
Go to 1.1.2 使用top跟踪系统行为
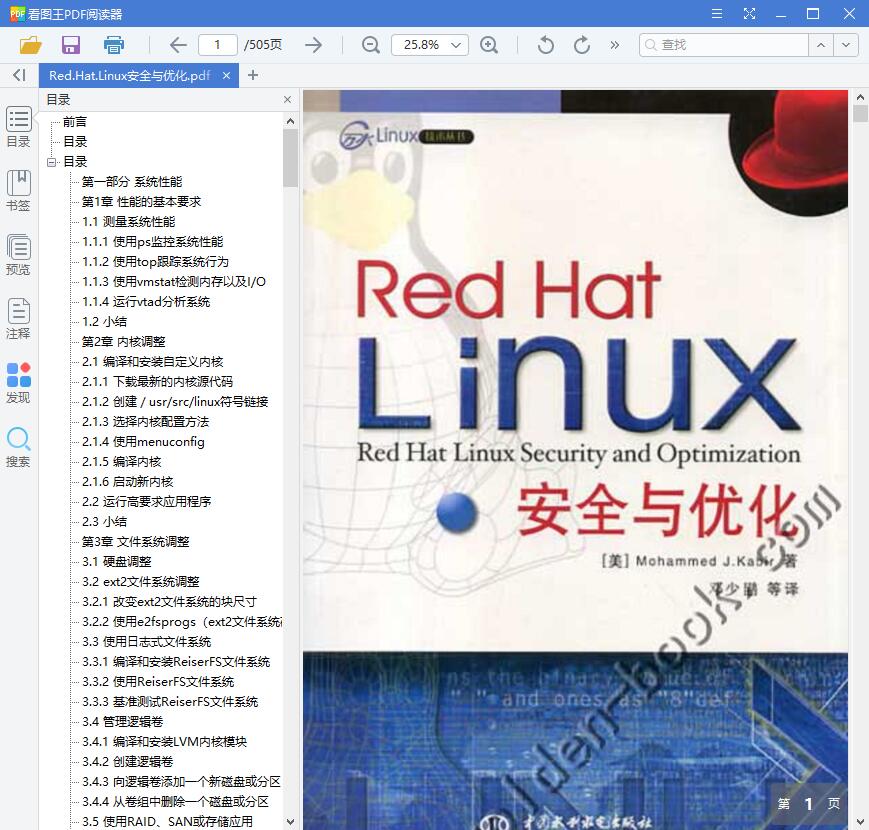(155, 262)
